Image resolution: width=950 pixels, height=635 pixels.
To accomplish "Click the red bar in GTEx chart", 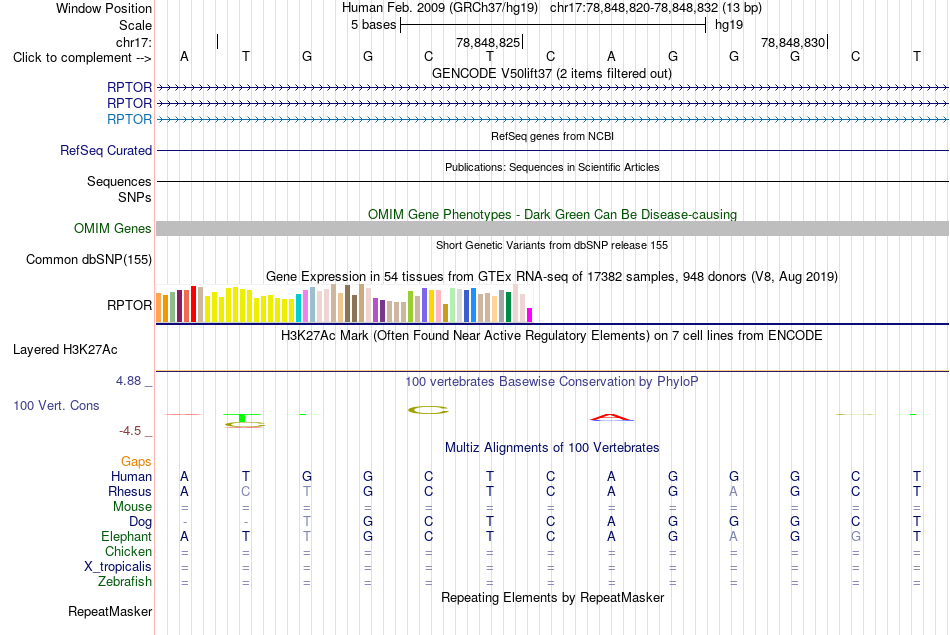I will click(193, 304).
